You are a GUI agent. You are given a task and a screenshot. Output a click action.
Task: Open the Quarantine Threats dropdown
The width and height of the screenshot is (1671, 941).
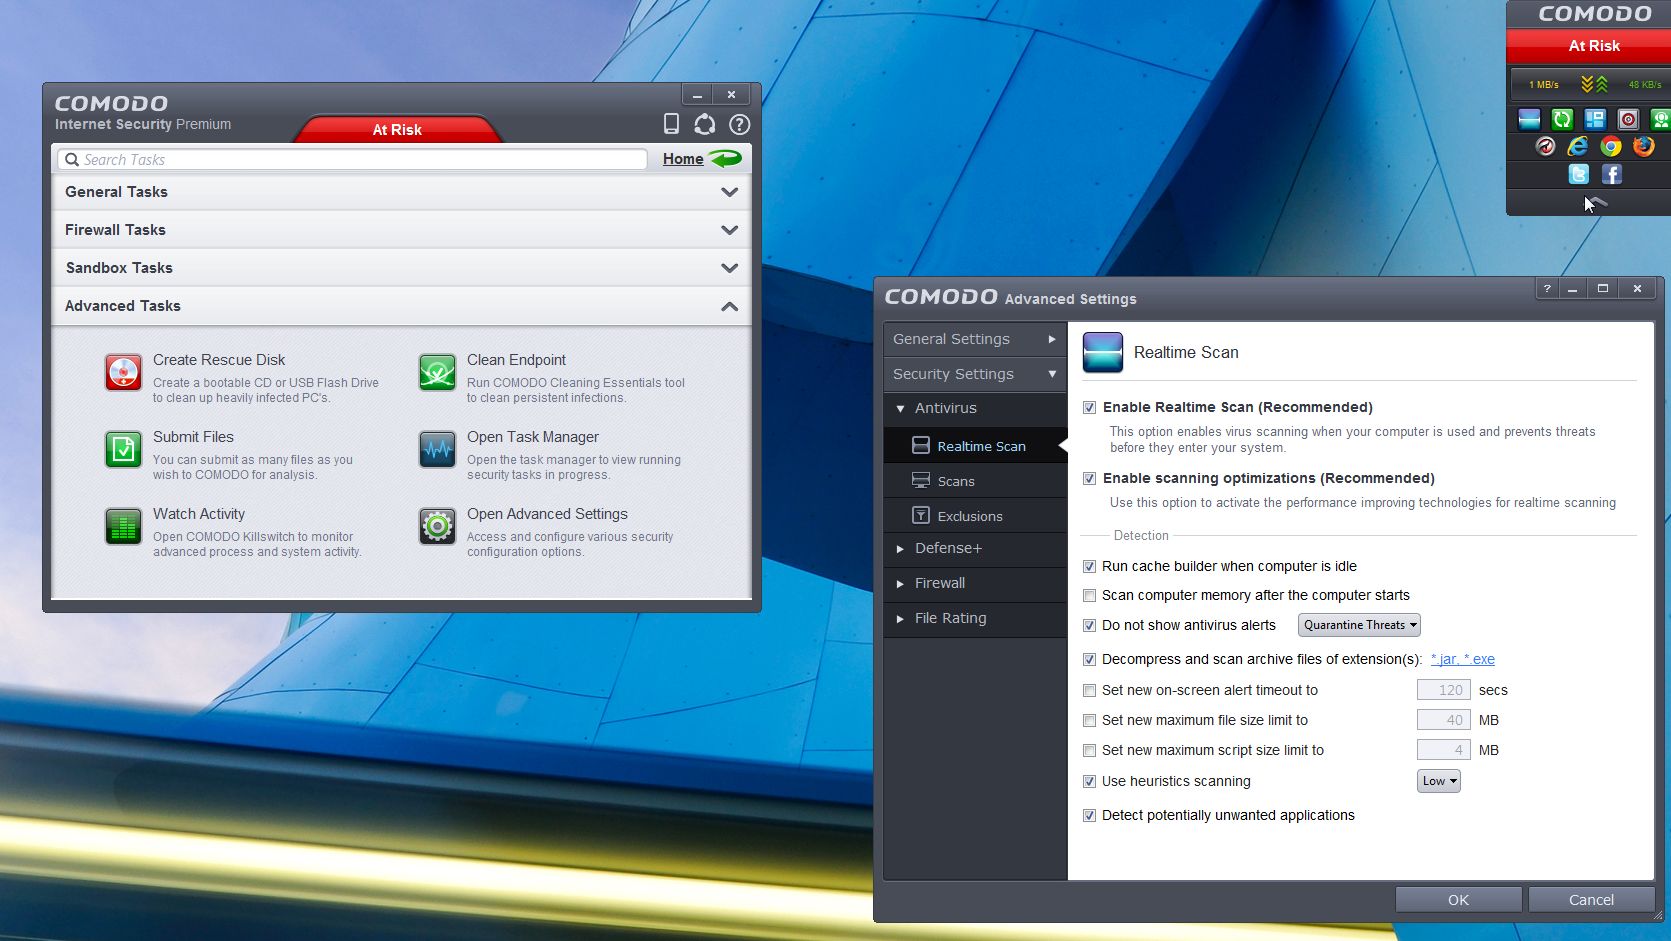coord(1358,625)
